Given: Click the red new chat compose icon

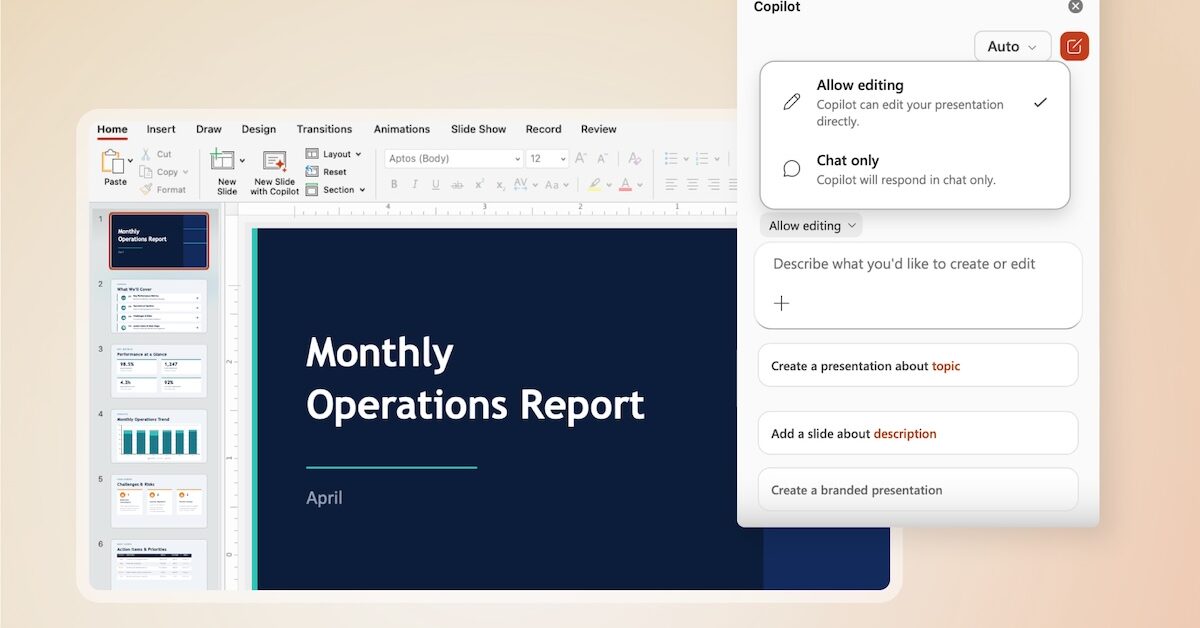Looking at the screenshot, I should click(1074, 46).
